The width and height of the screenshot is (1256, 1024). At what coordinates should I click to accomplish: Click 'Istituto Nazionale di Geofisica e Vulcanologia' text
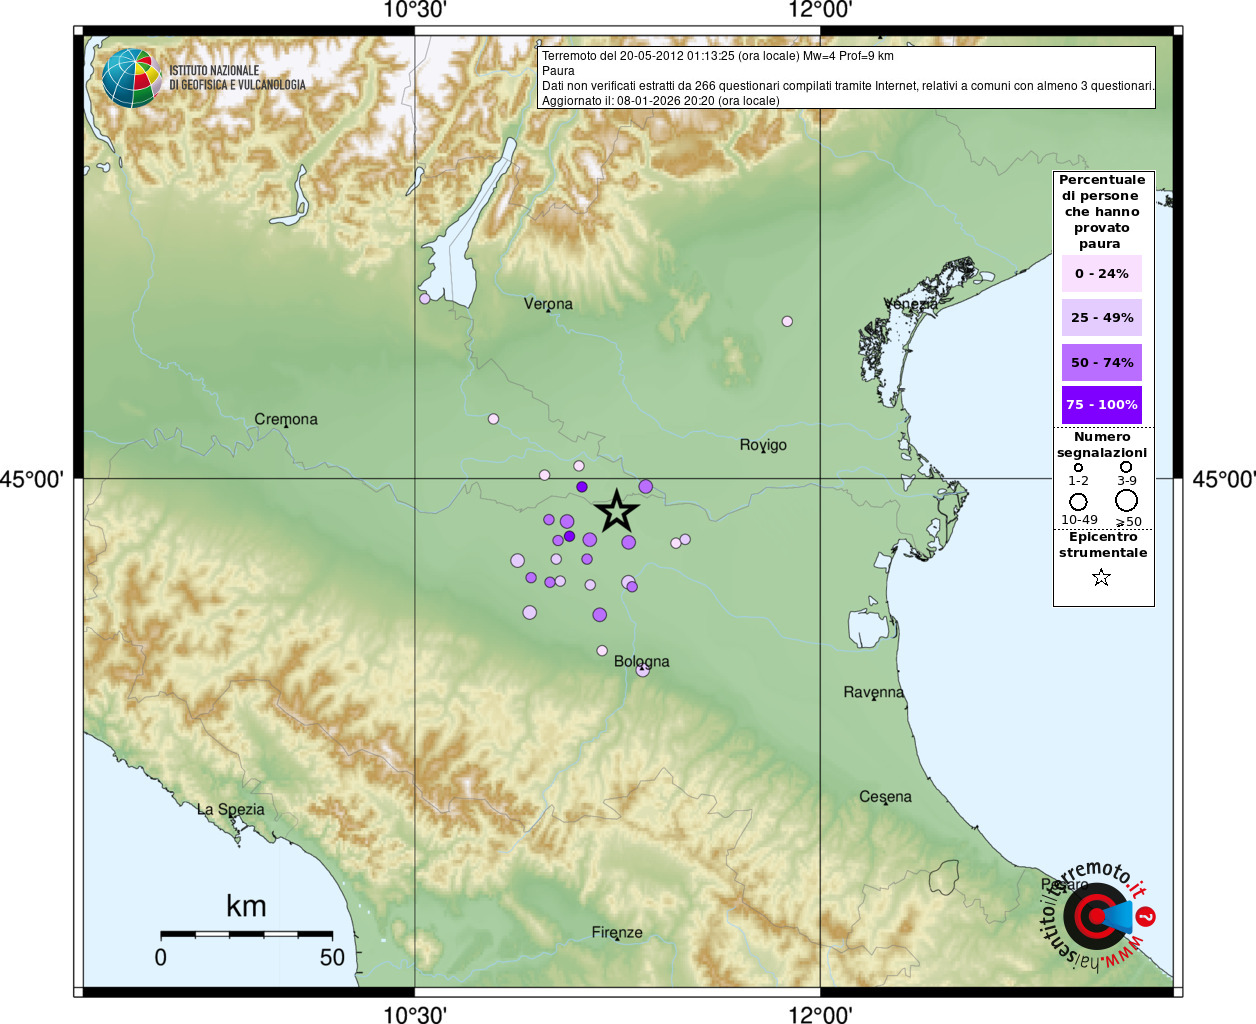pyautogui.click(x=237, y=78)
